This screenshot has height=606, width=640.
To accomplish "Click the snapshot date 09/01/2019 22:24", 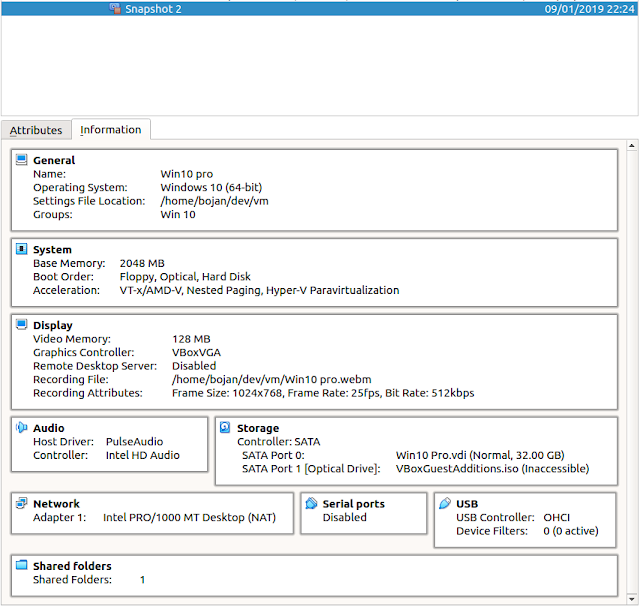I will click(x=589, y=9).
